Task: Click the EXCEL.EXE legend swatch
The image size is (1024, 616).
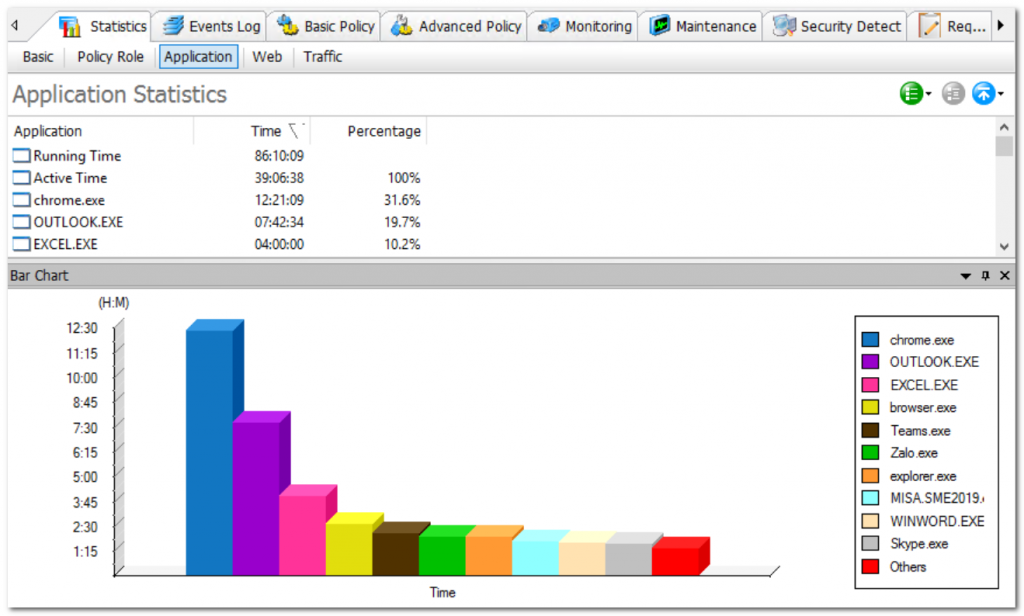Action: click(x=870, y=385)
